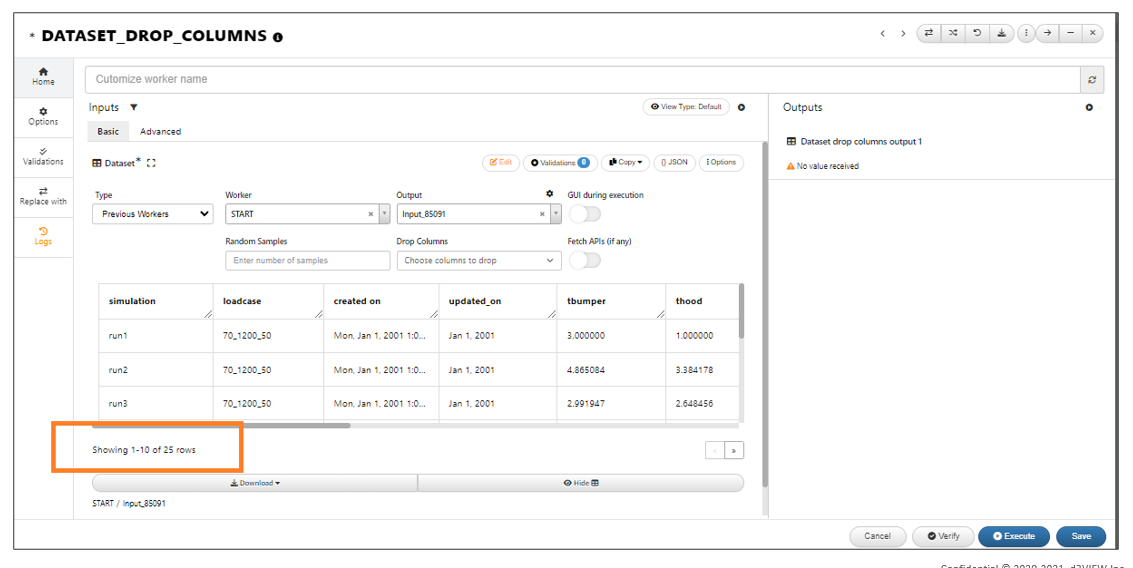Screen dimensions: 1133x568
Task: Switch to the Advanced tab
Action: (160, 132)
